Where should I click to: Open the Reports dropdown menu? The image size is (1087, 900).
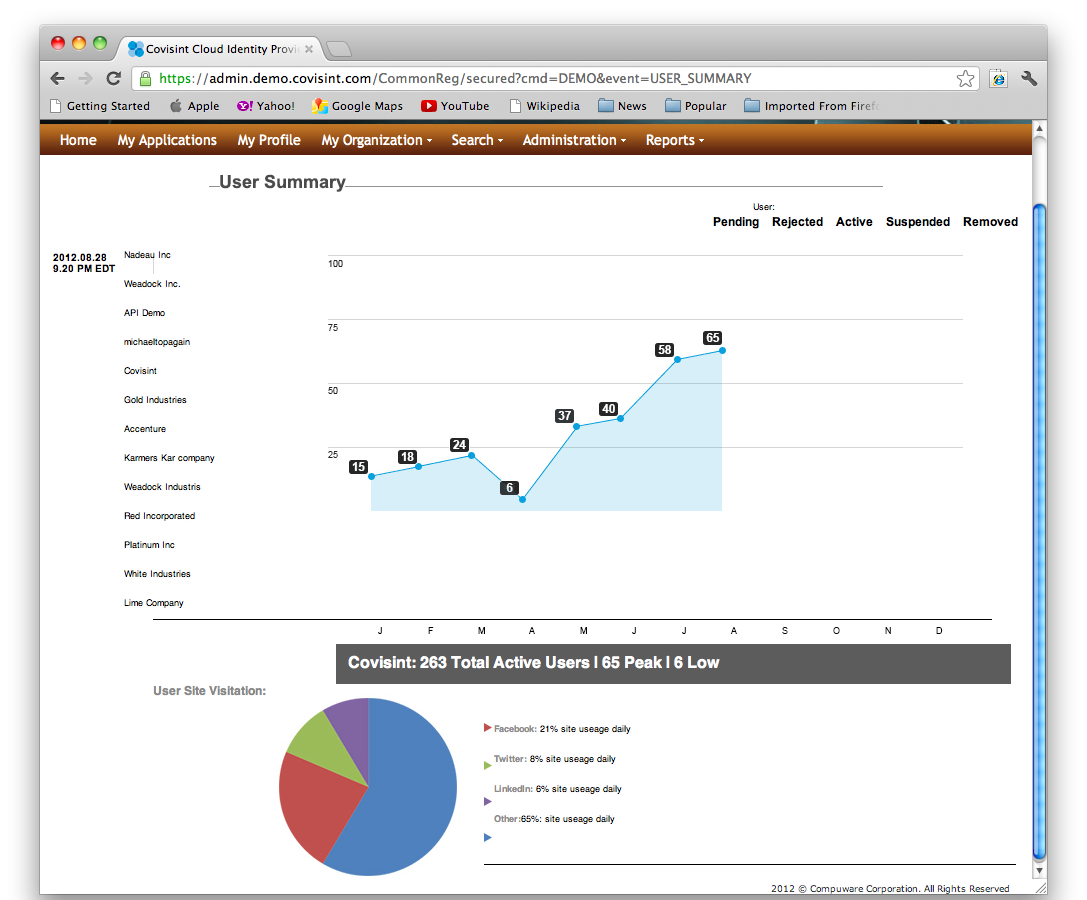[674, 140]
